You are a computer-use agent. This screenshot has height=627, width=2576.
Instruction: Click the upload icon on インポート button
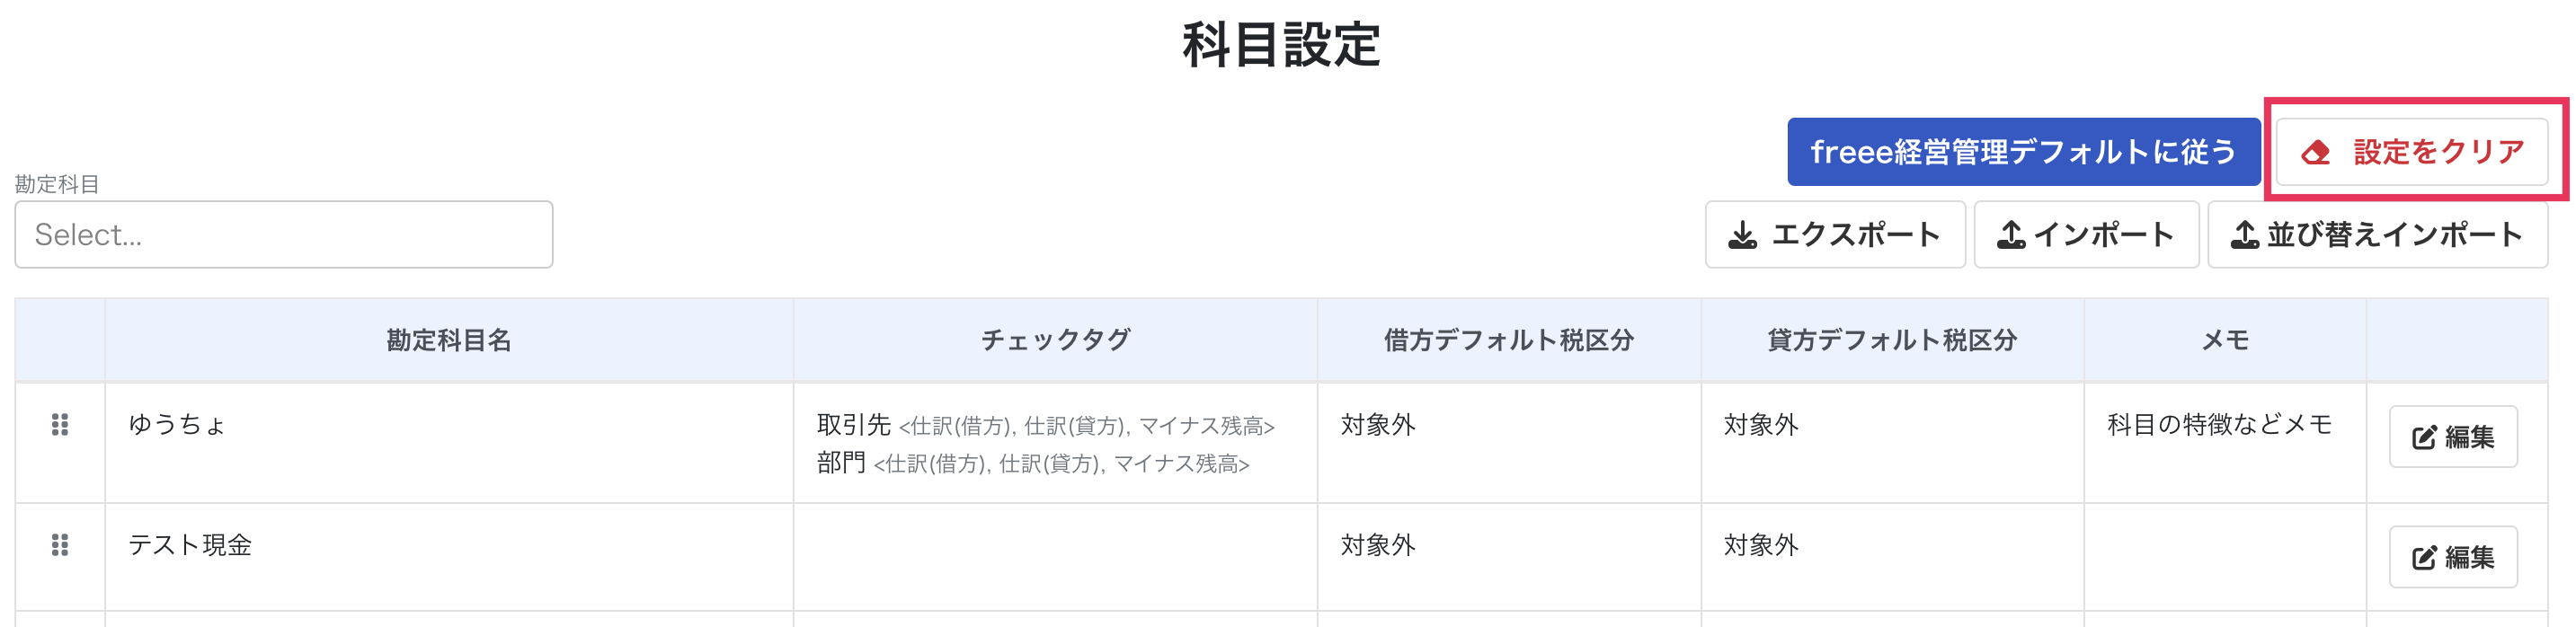(2011, 235)
